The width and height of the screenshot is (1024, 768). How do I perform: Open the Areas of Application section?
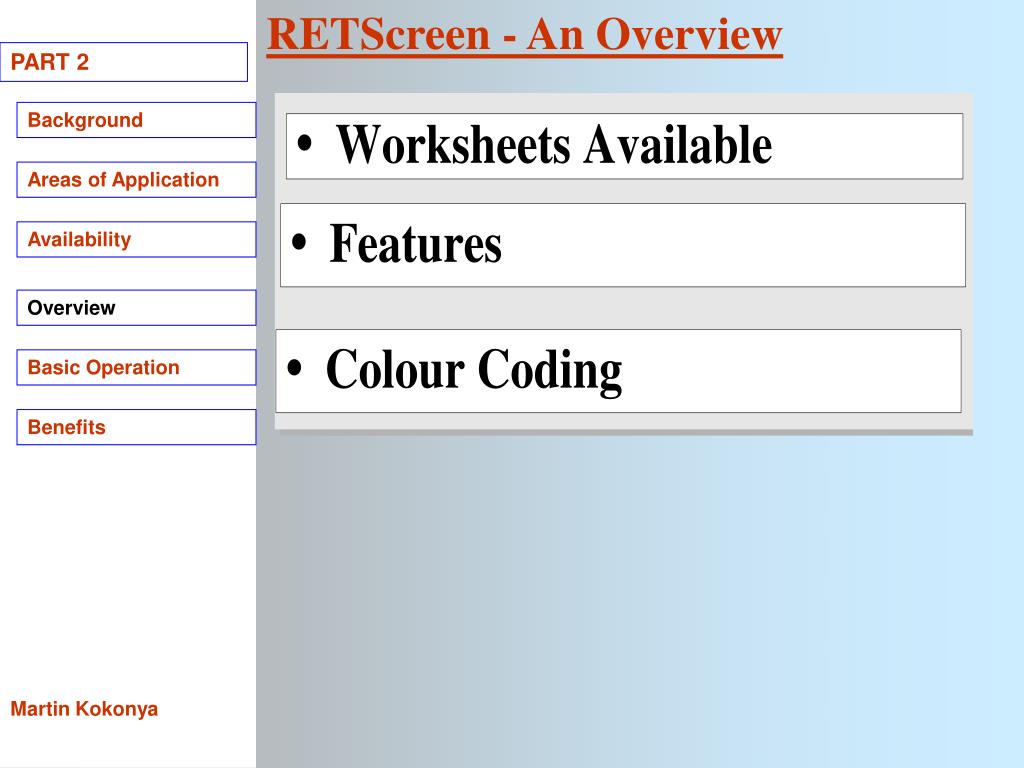click(x=136, y=180)
